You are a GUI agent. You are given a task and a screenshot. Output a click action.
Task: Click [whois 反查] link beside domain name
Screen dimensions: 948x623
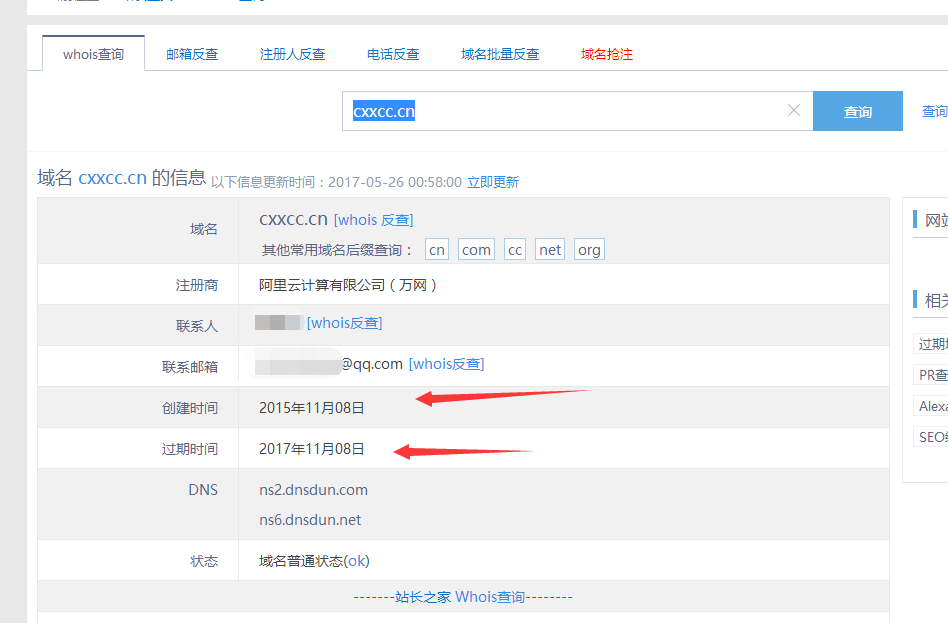[373, 220]
